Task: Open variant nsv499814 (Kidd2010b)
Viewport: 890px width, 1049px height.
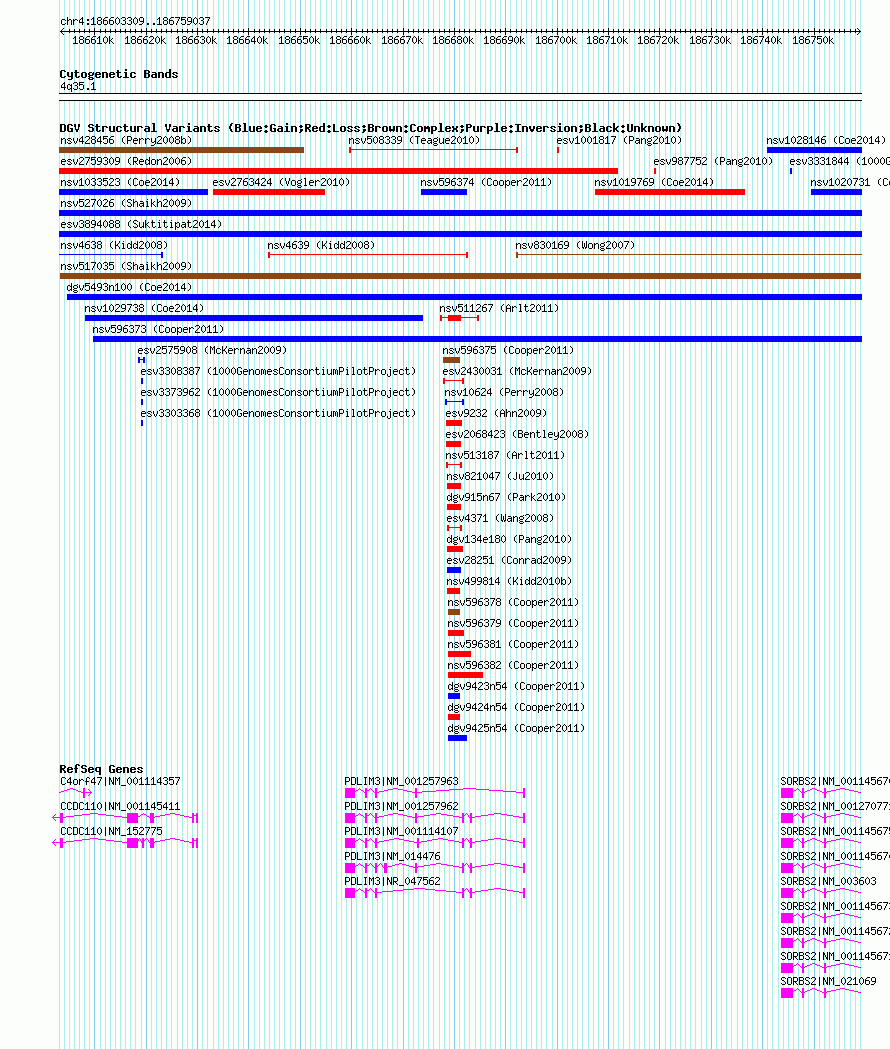Action: (x=509, y=581)
